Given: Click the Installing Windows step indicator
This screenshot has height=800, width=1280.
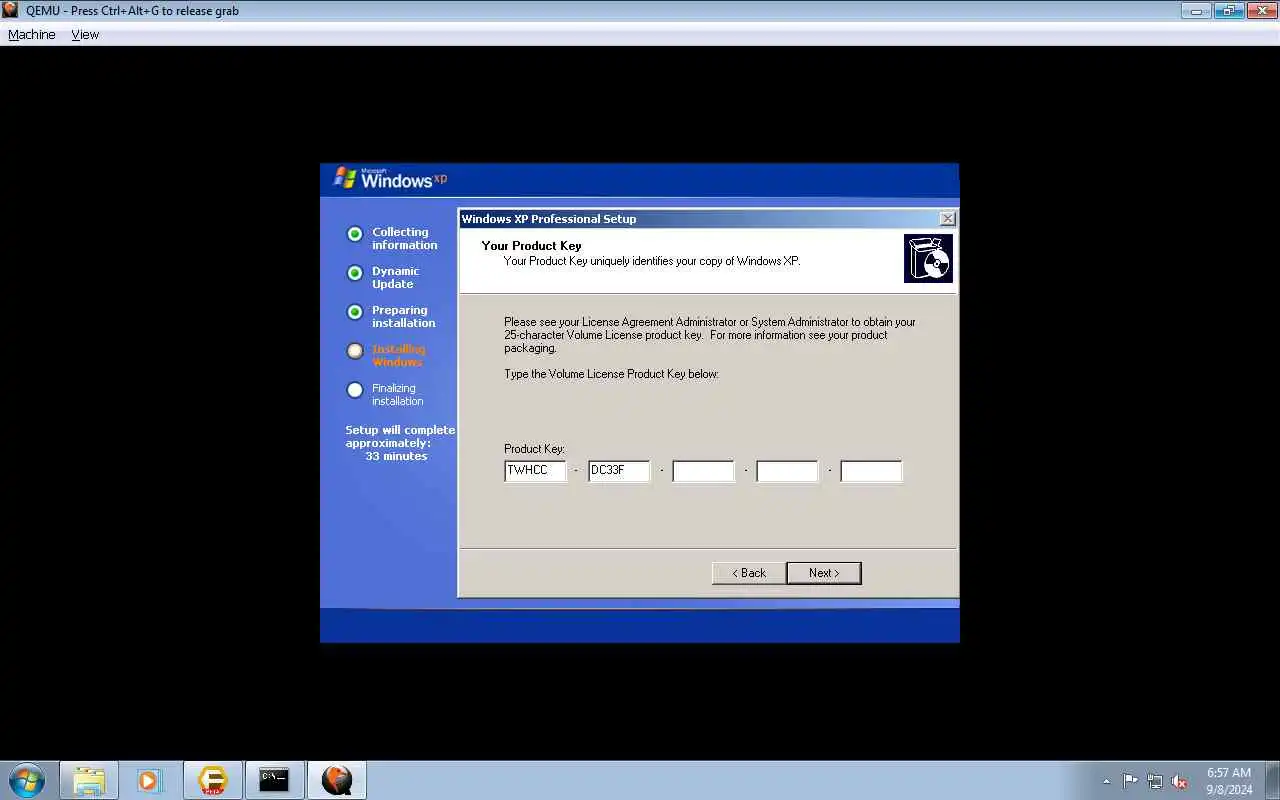Looking at the screenshot, I should [x=355, y=351].
